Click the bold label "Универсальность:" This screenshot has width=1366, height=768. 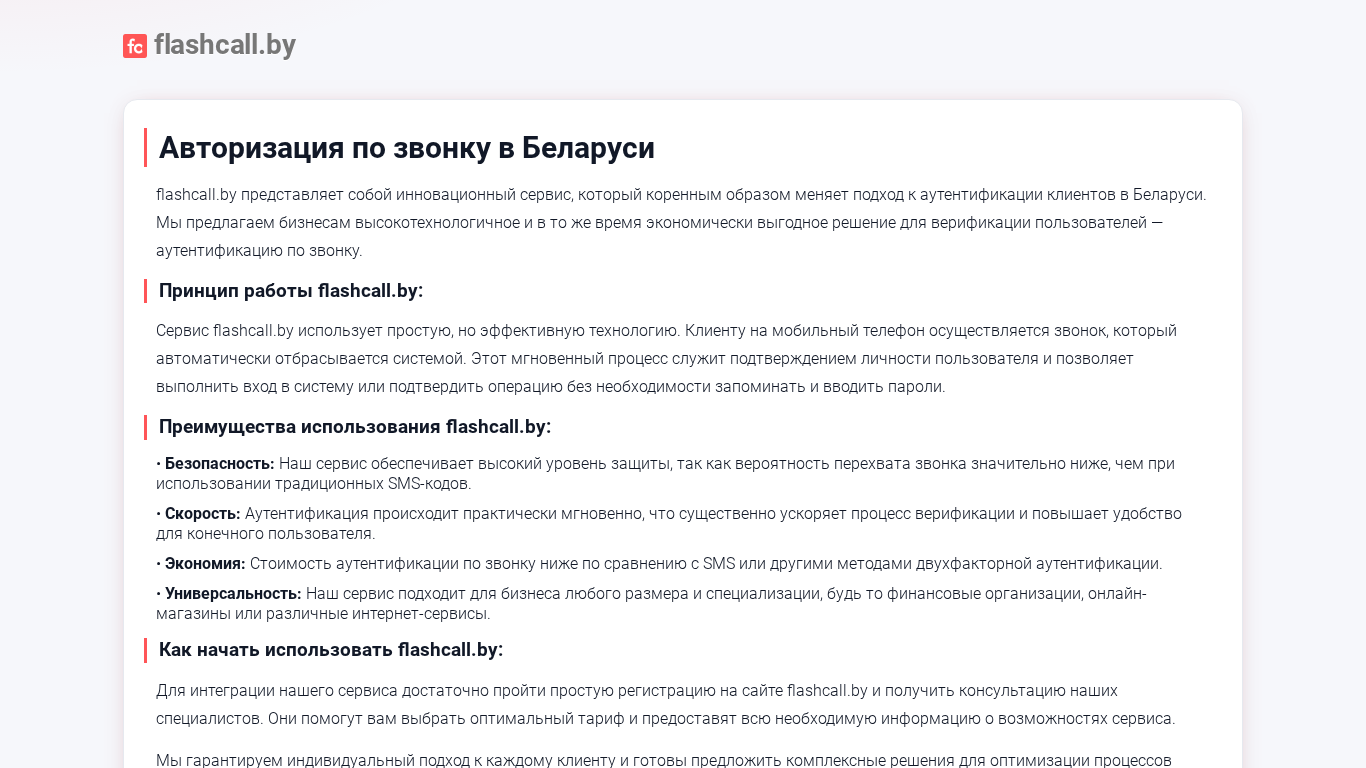[233, 594]
